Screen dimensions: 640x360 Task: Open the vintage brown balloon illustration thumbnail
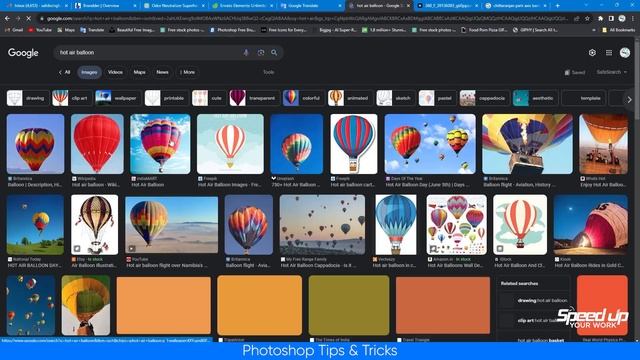click(x=95, y=224)
